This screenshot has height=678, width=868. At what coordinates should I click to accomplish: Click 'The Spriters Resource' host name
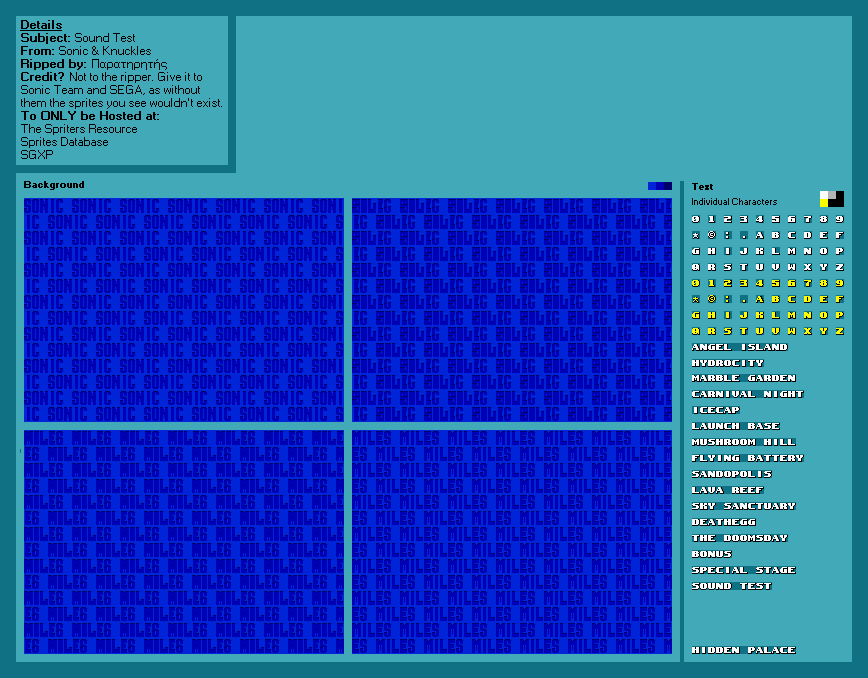click(x=79, y=129)
